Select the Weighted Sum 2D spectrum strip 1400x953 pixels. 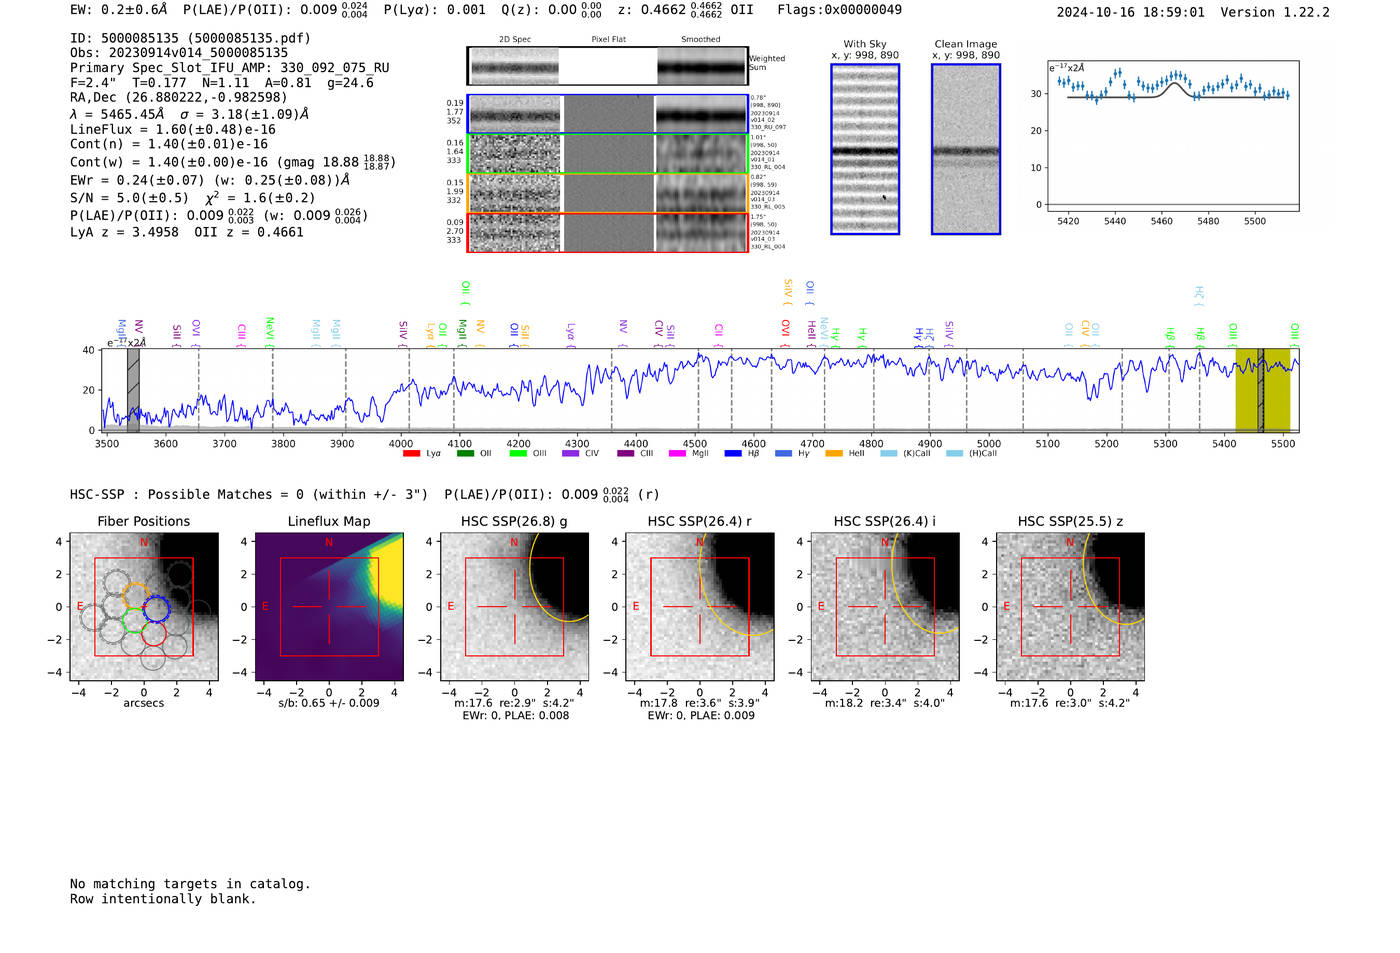coord(607,66)
